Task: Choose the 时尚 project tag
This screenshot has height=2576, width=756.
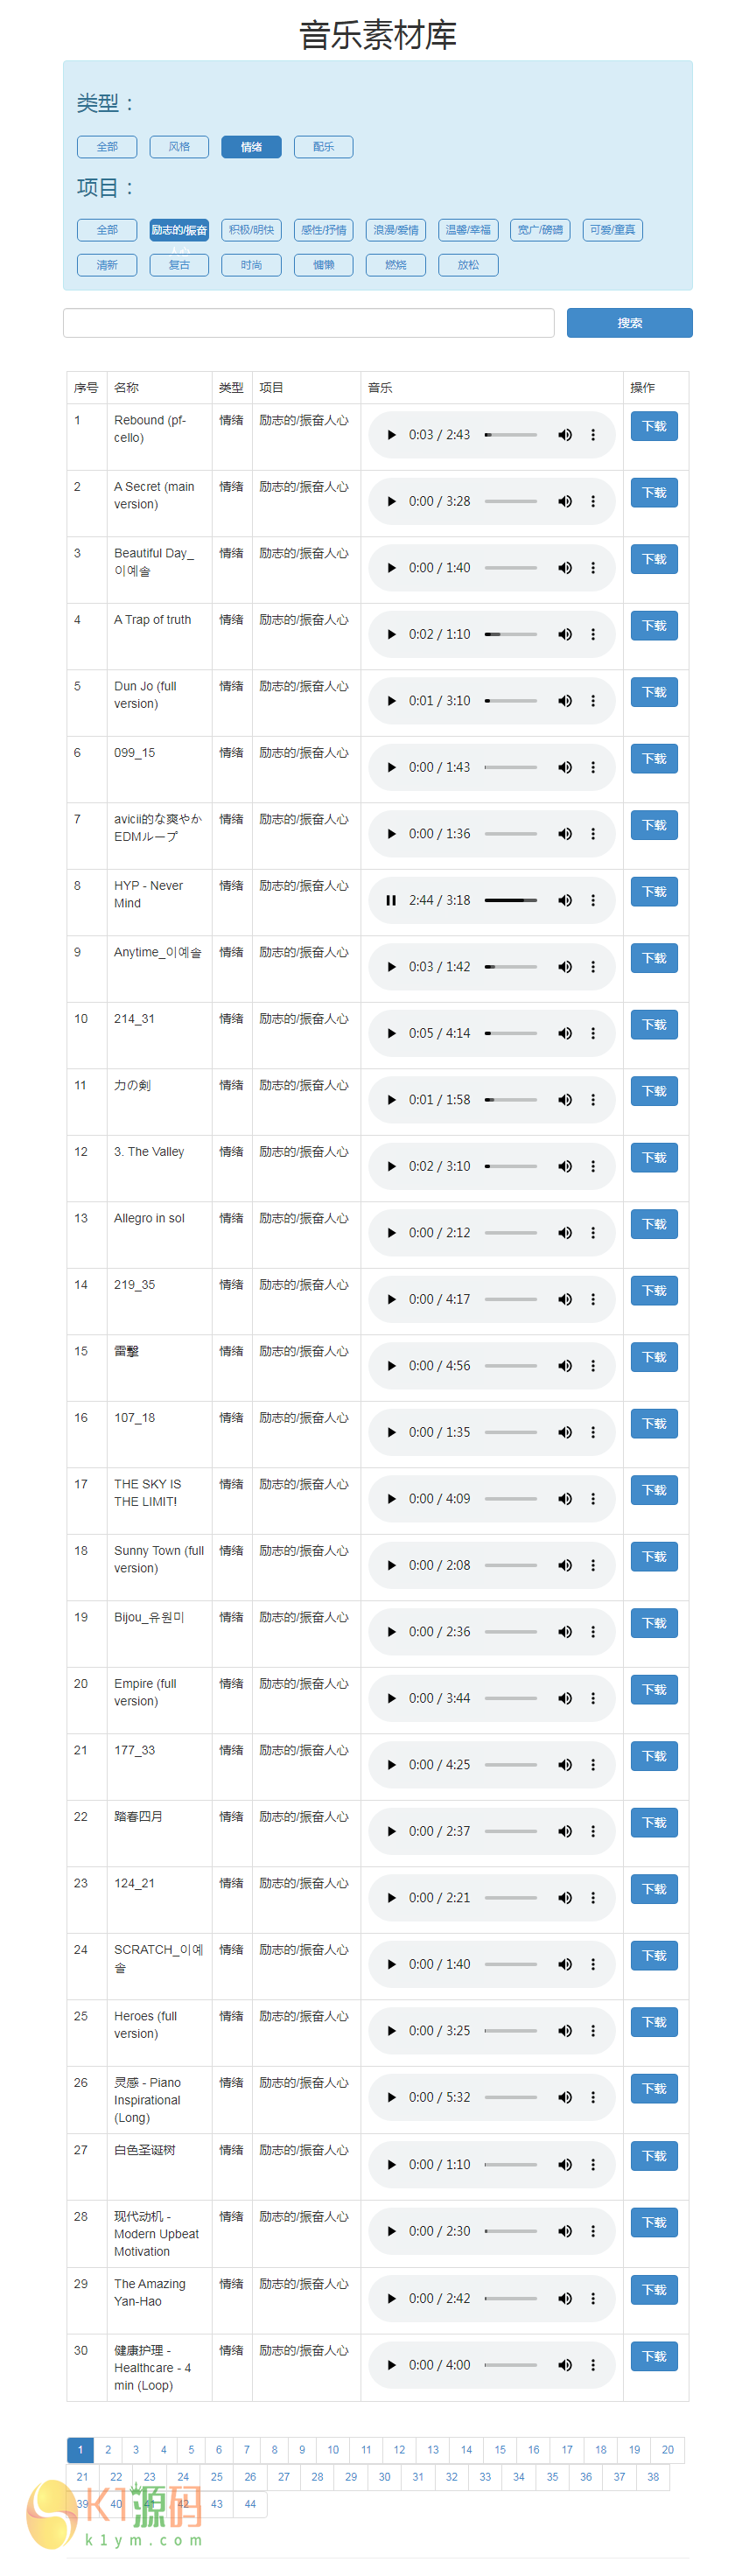Action: [251, 265]
